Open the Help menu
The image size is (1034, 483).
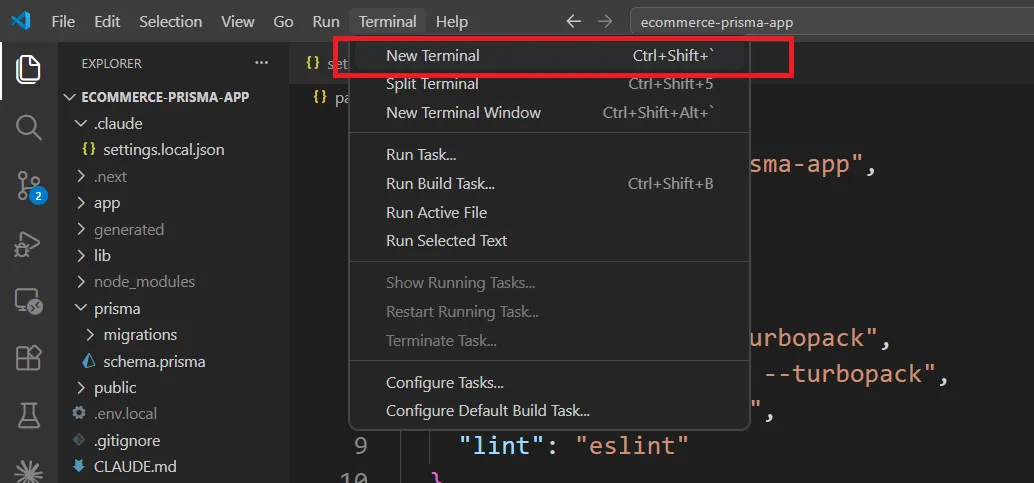(x=452, y=22)
